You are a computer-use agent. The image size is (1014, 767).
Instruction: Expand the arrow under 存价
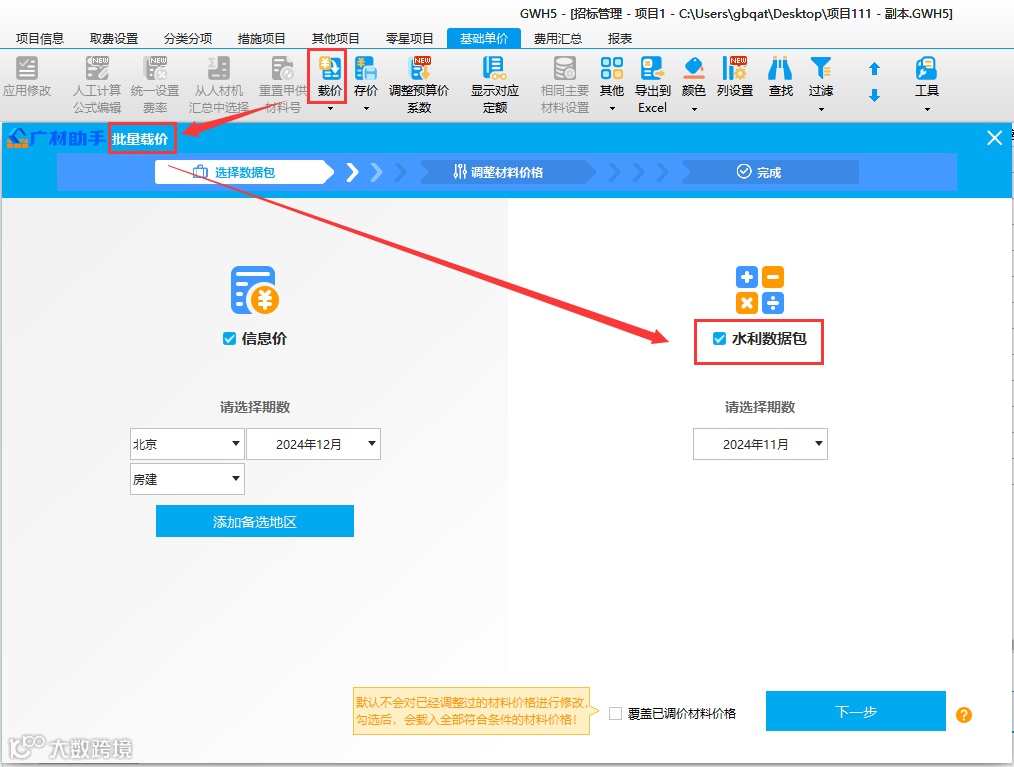click(366, 109)
